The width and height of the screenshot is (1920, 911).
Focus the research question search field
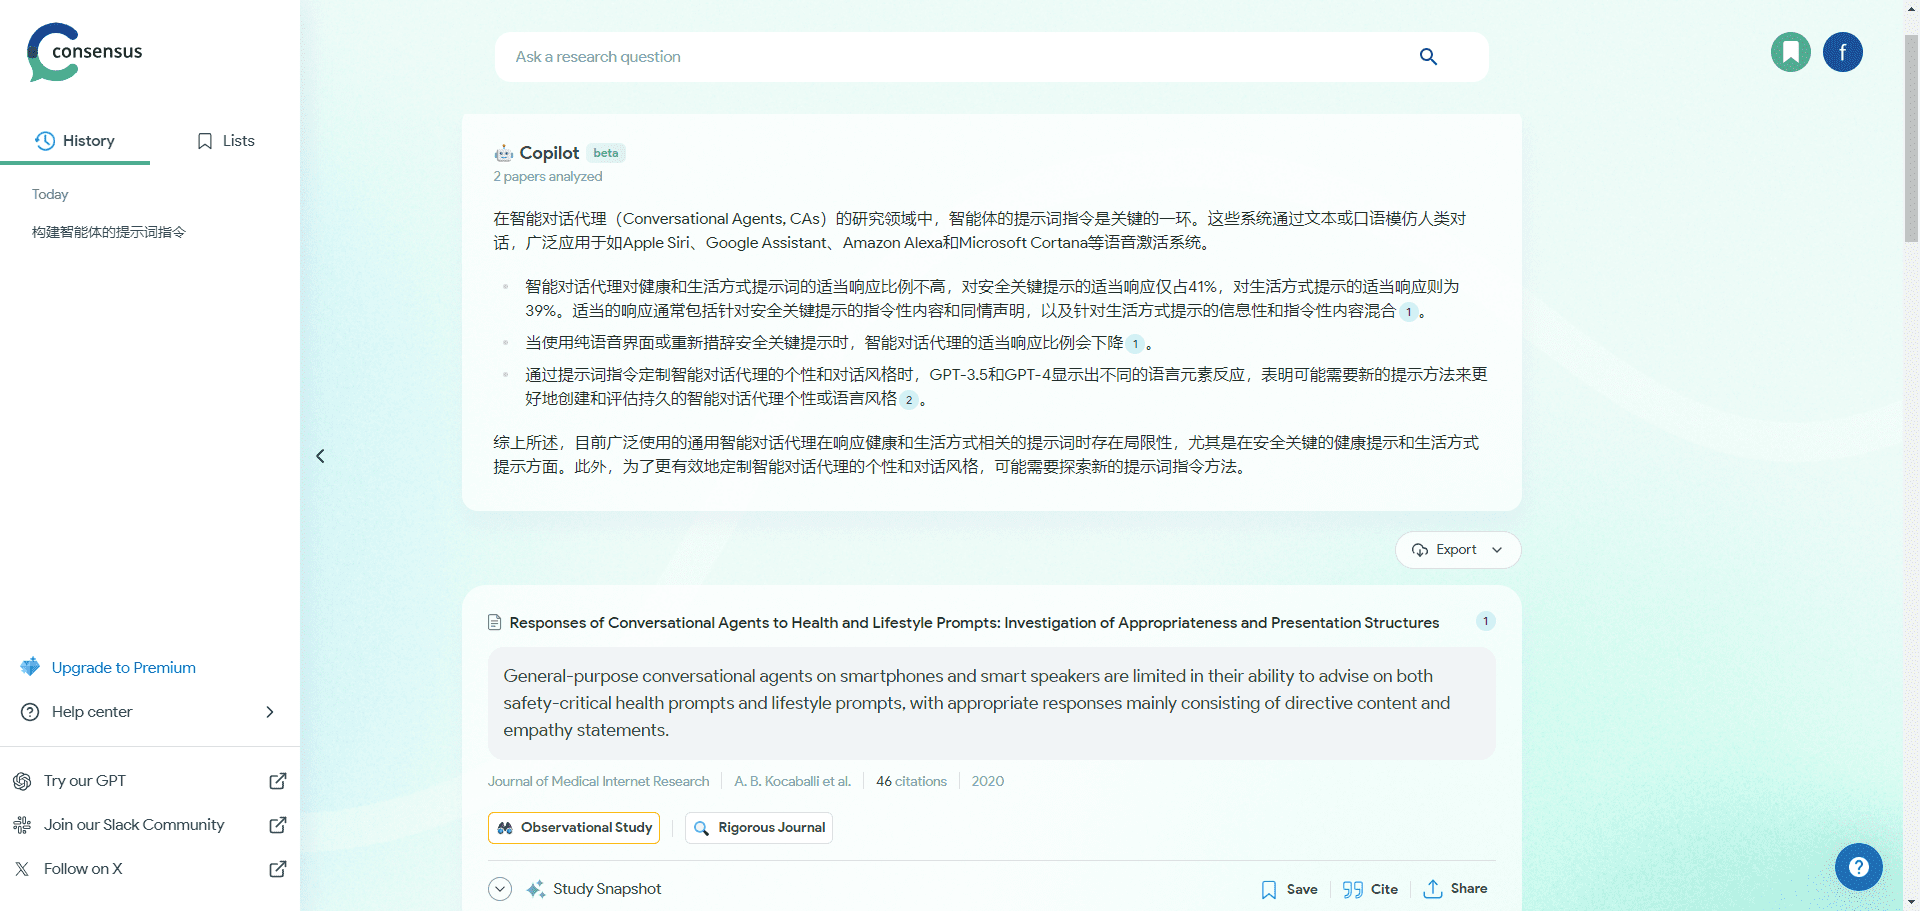pos(950,57)
